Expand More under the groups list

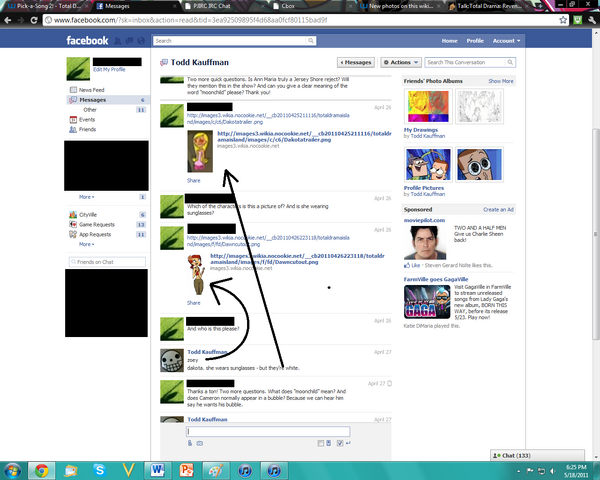86,197
